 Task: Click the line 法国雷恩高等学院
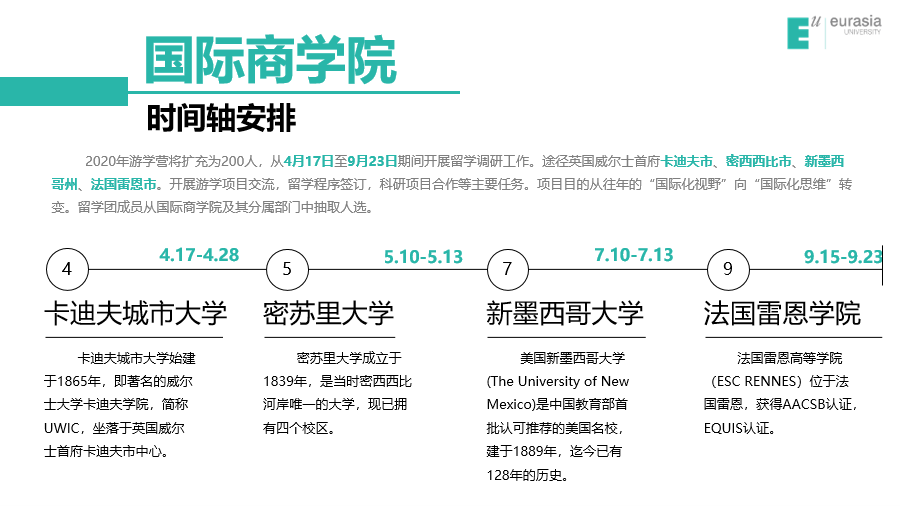coord(790,359)
